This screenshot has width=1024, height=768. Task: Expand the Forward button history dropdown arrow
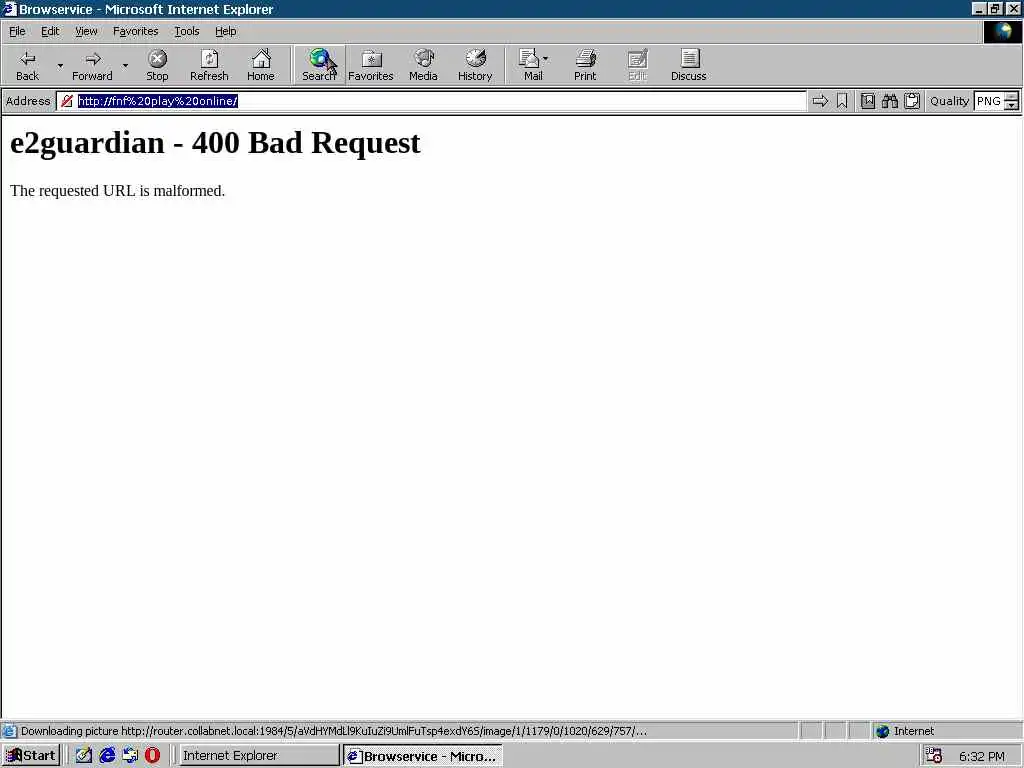point(125,65)
